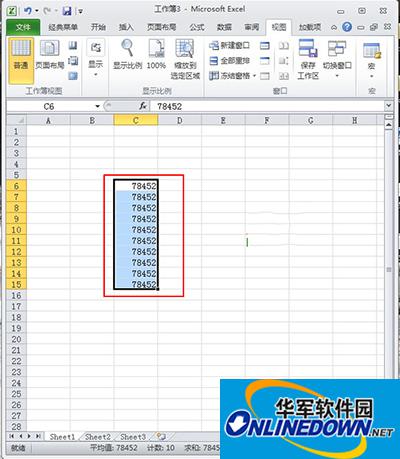Open the Undo history dropdown arrow
This screenshot has width=400, height=459.
(37, 11)
